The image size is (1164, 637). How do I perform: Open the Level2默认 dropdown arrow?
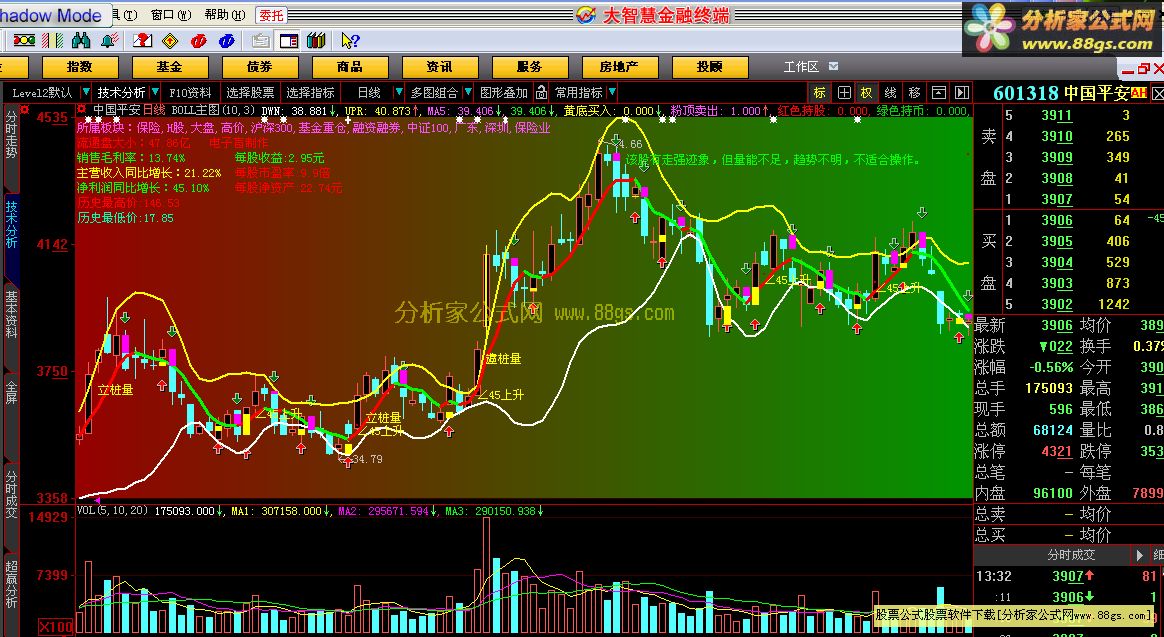pos(86,93)
